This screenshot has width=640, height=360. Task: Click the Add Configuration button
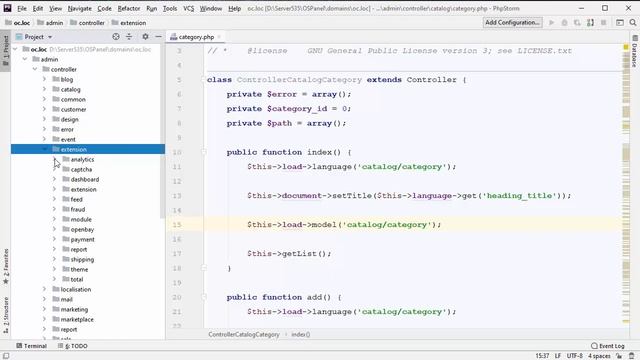513,22
